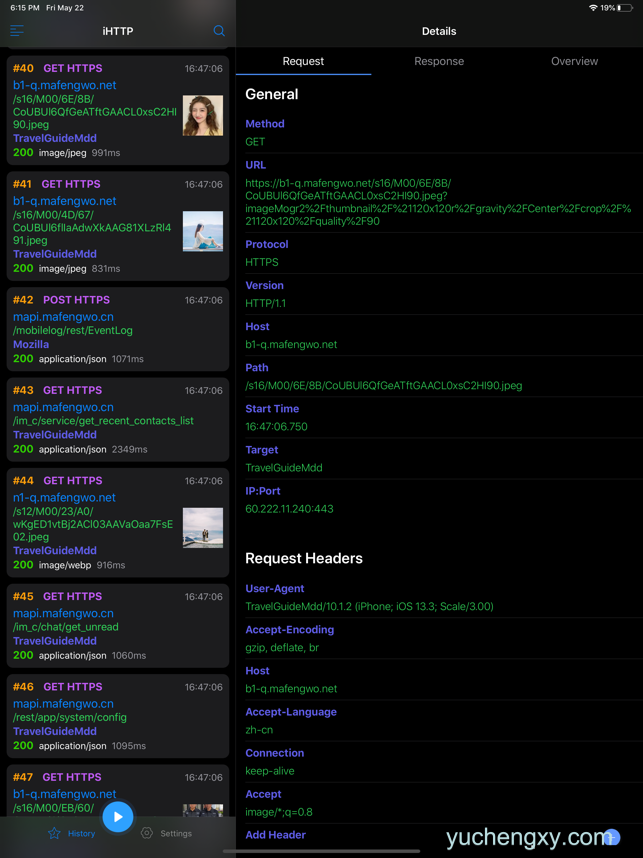Tap the battery status icon
This screenshot has height=858, width=643.
(x=624, y=8)
